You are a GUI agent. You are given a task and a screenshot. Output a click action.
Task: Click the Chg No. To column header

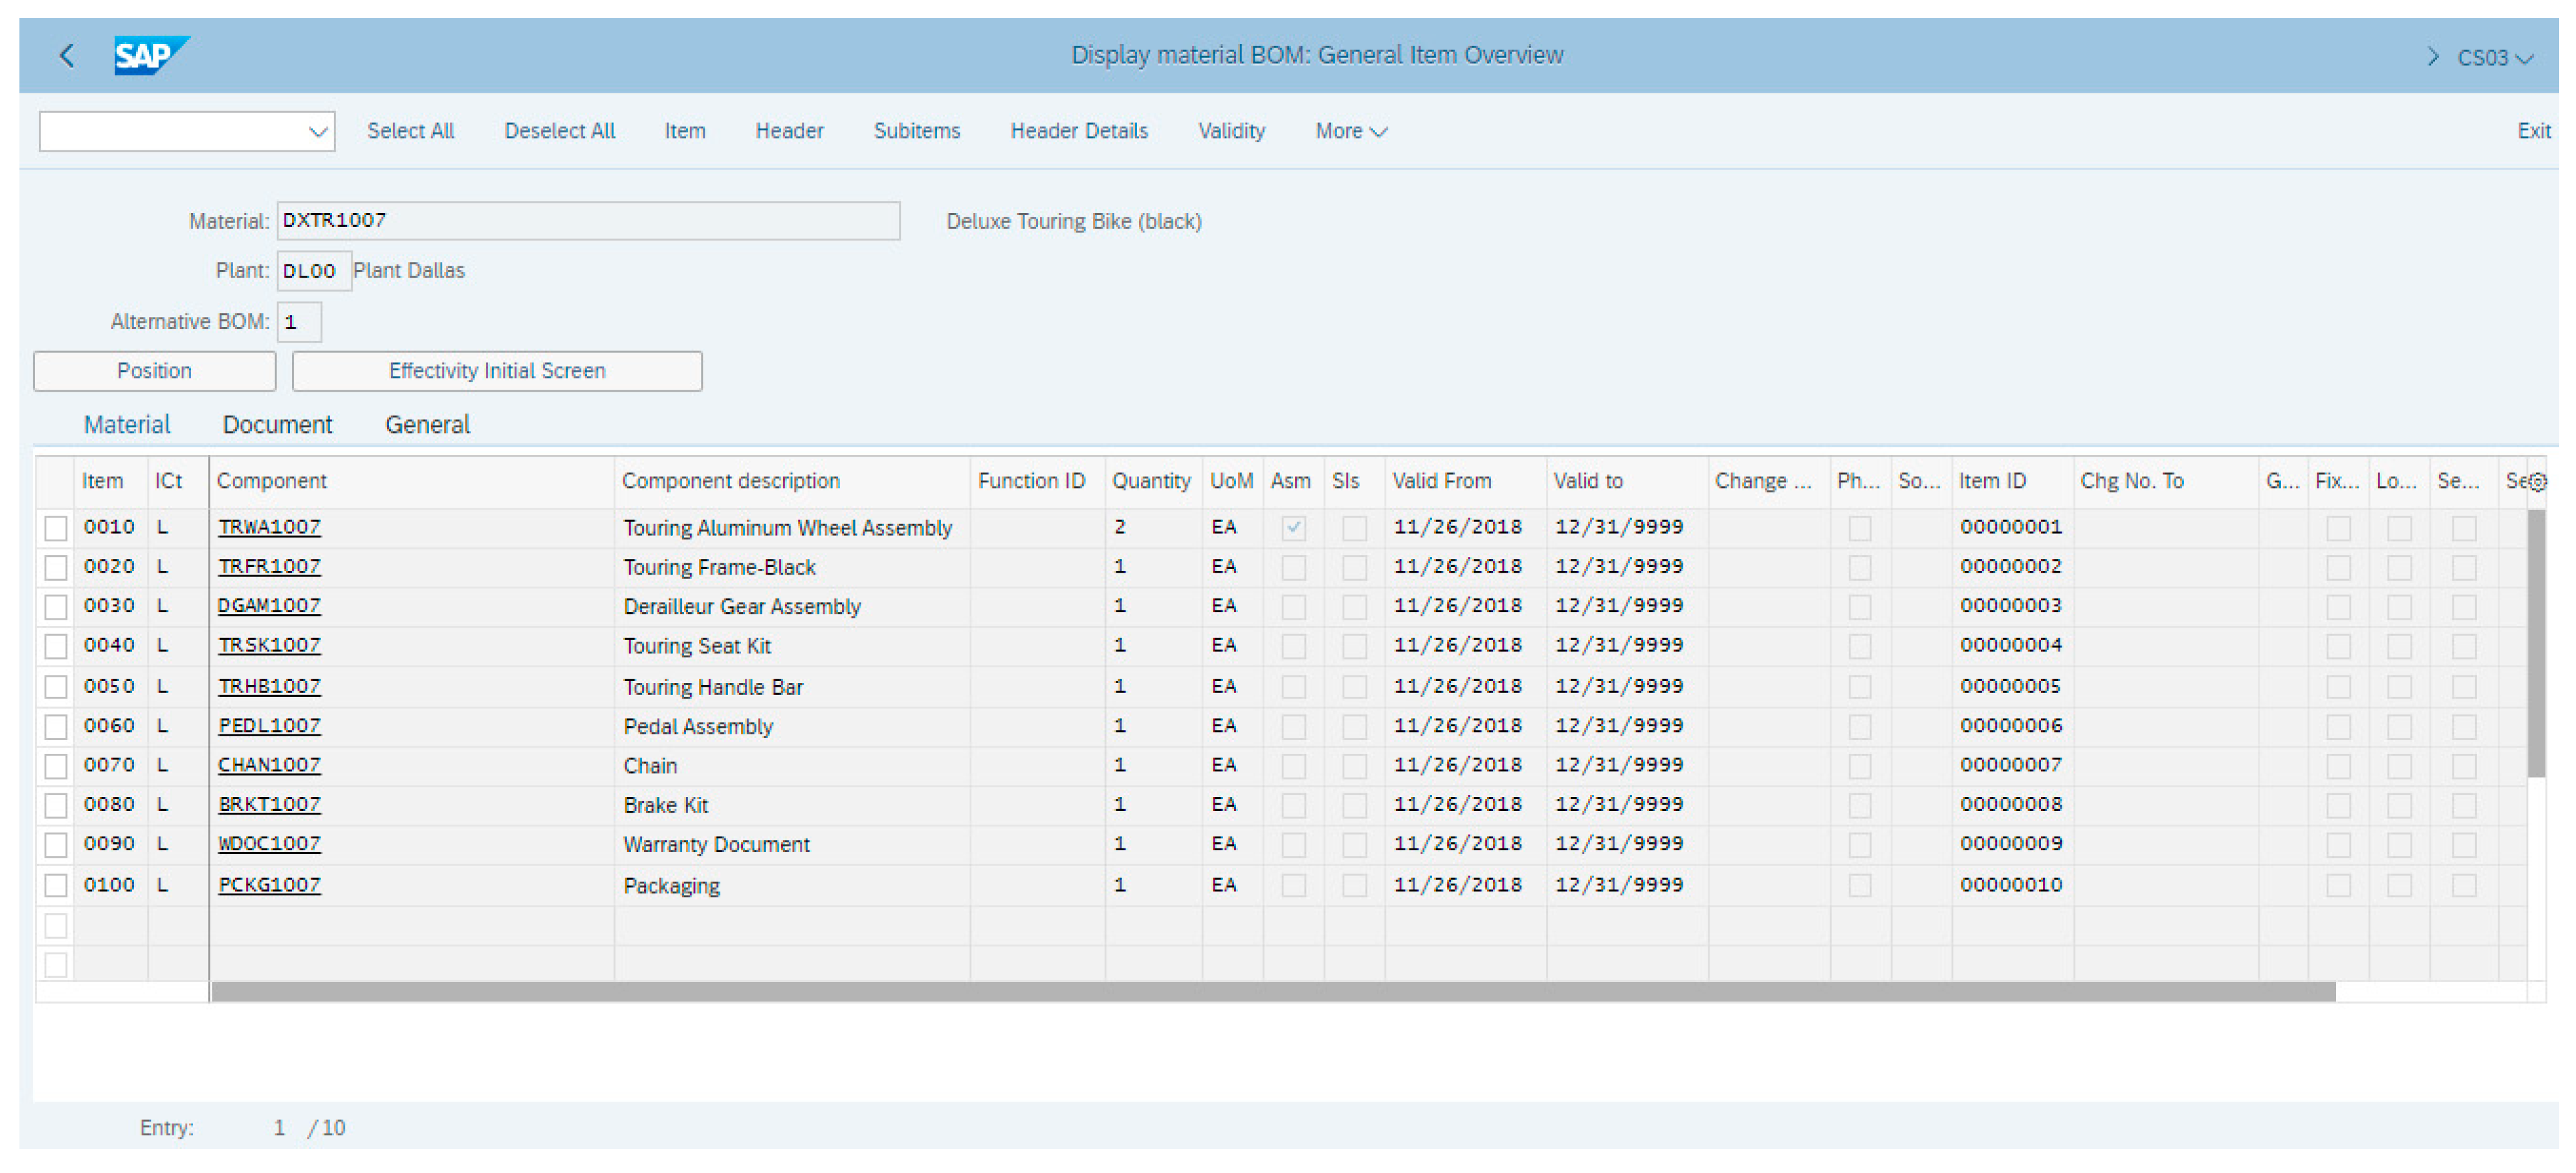[2165, 481]
